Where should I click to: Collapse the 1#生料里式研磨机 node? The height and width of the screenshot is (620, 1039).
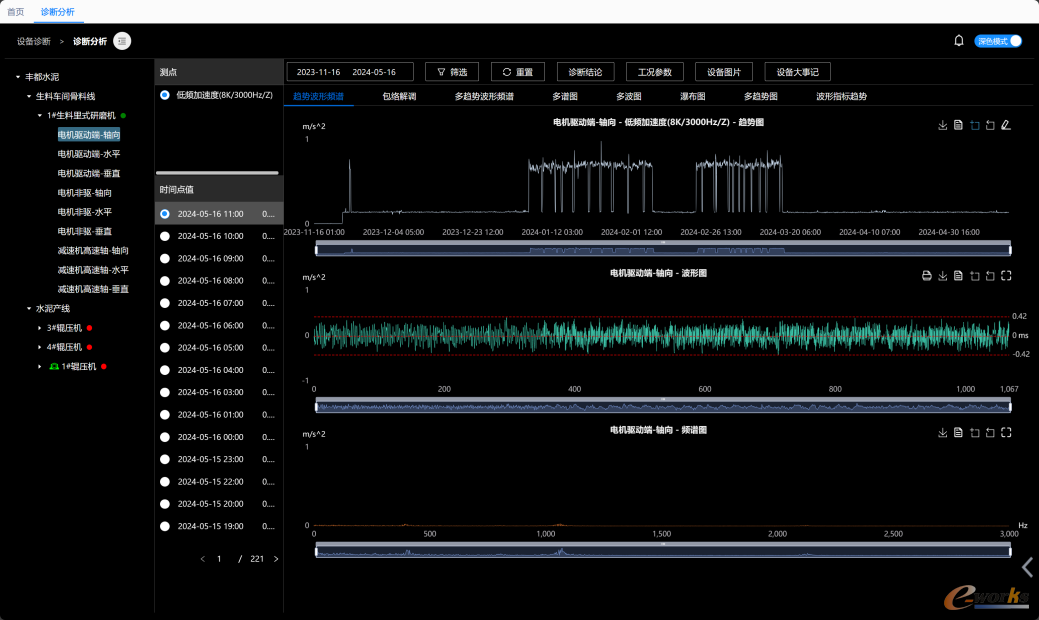pyautogui.click(x=40, y=115)
